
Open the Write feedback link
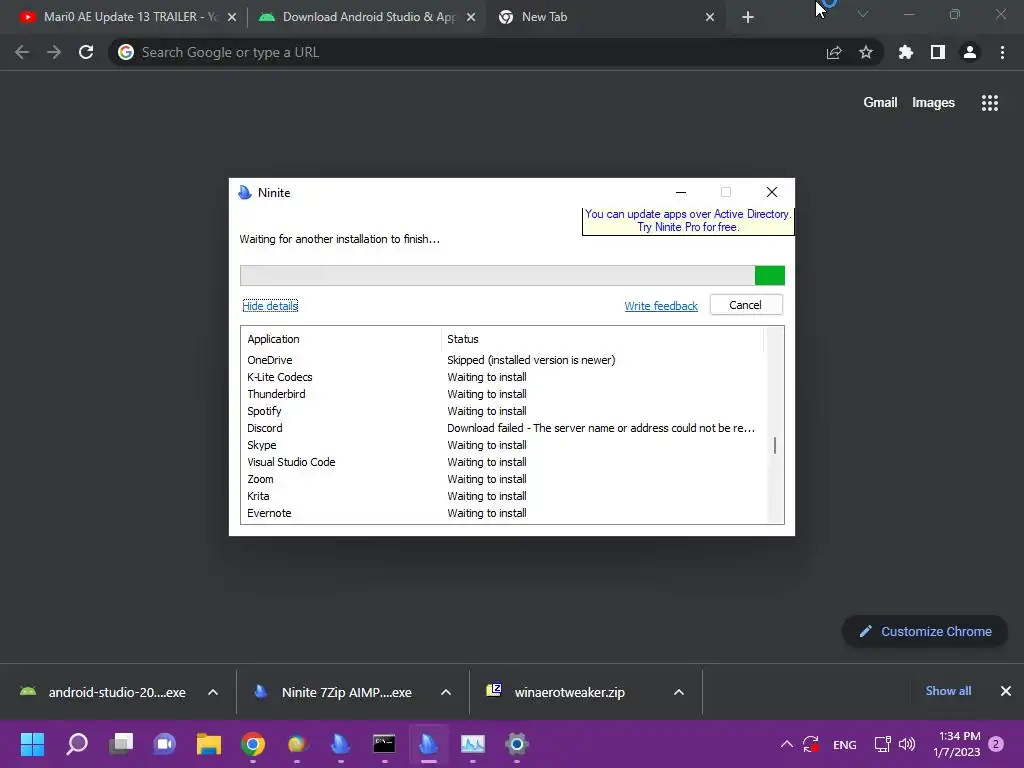pos(661,306)
